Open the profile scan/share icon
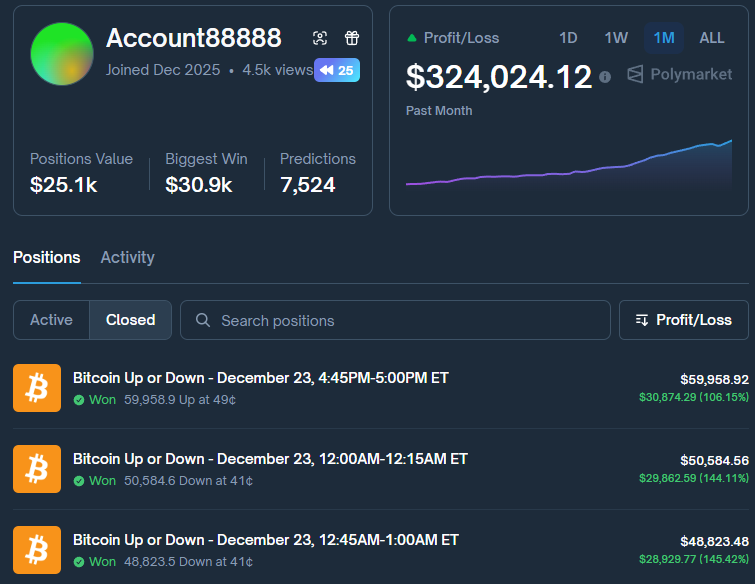755x584 pixels. [x=320, y=38]
